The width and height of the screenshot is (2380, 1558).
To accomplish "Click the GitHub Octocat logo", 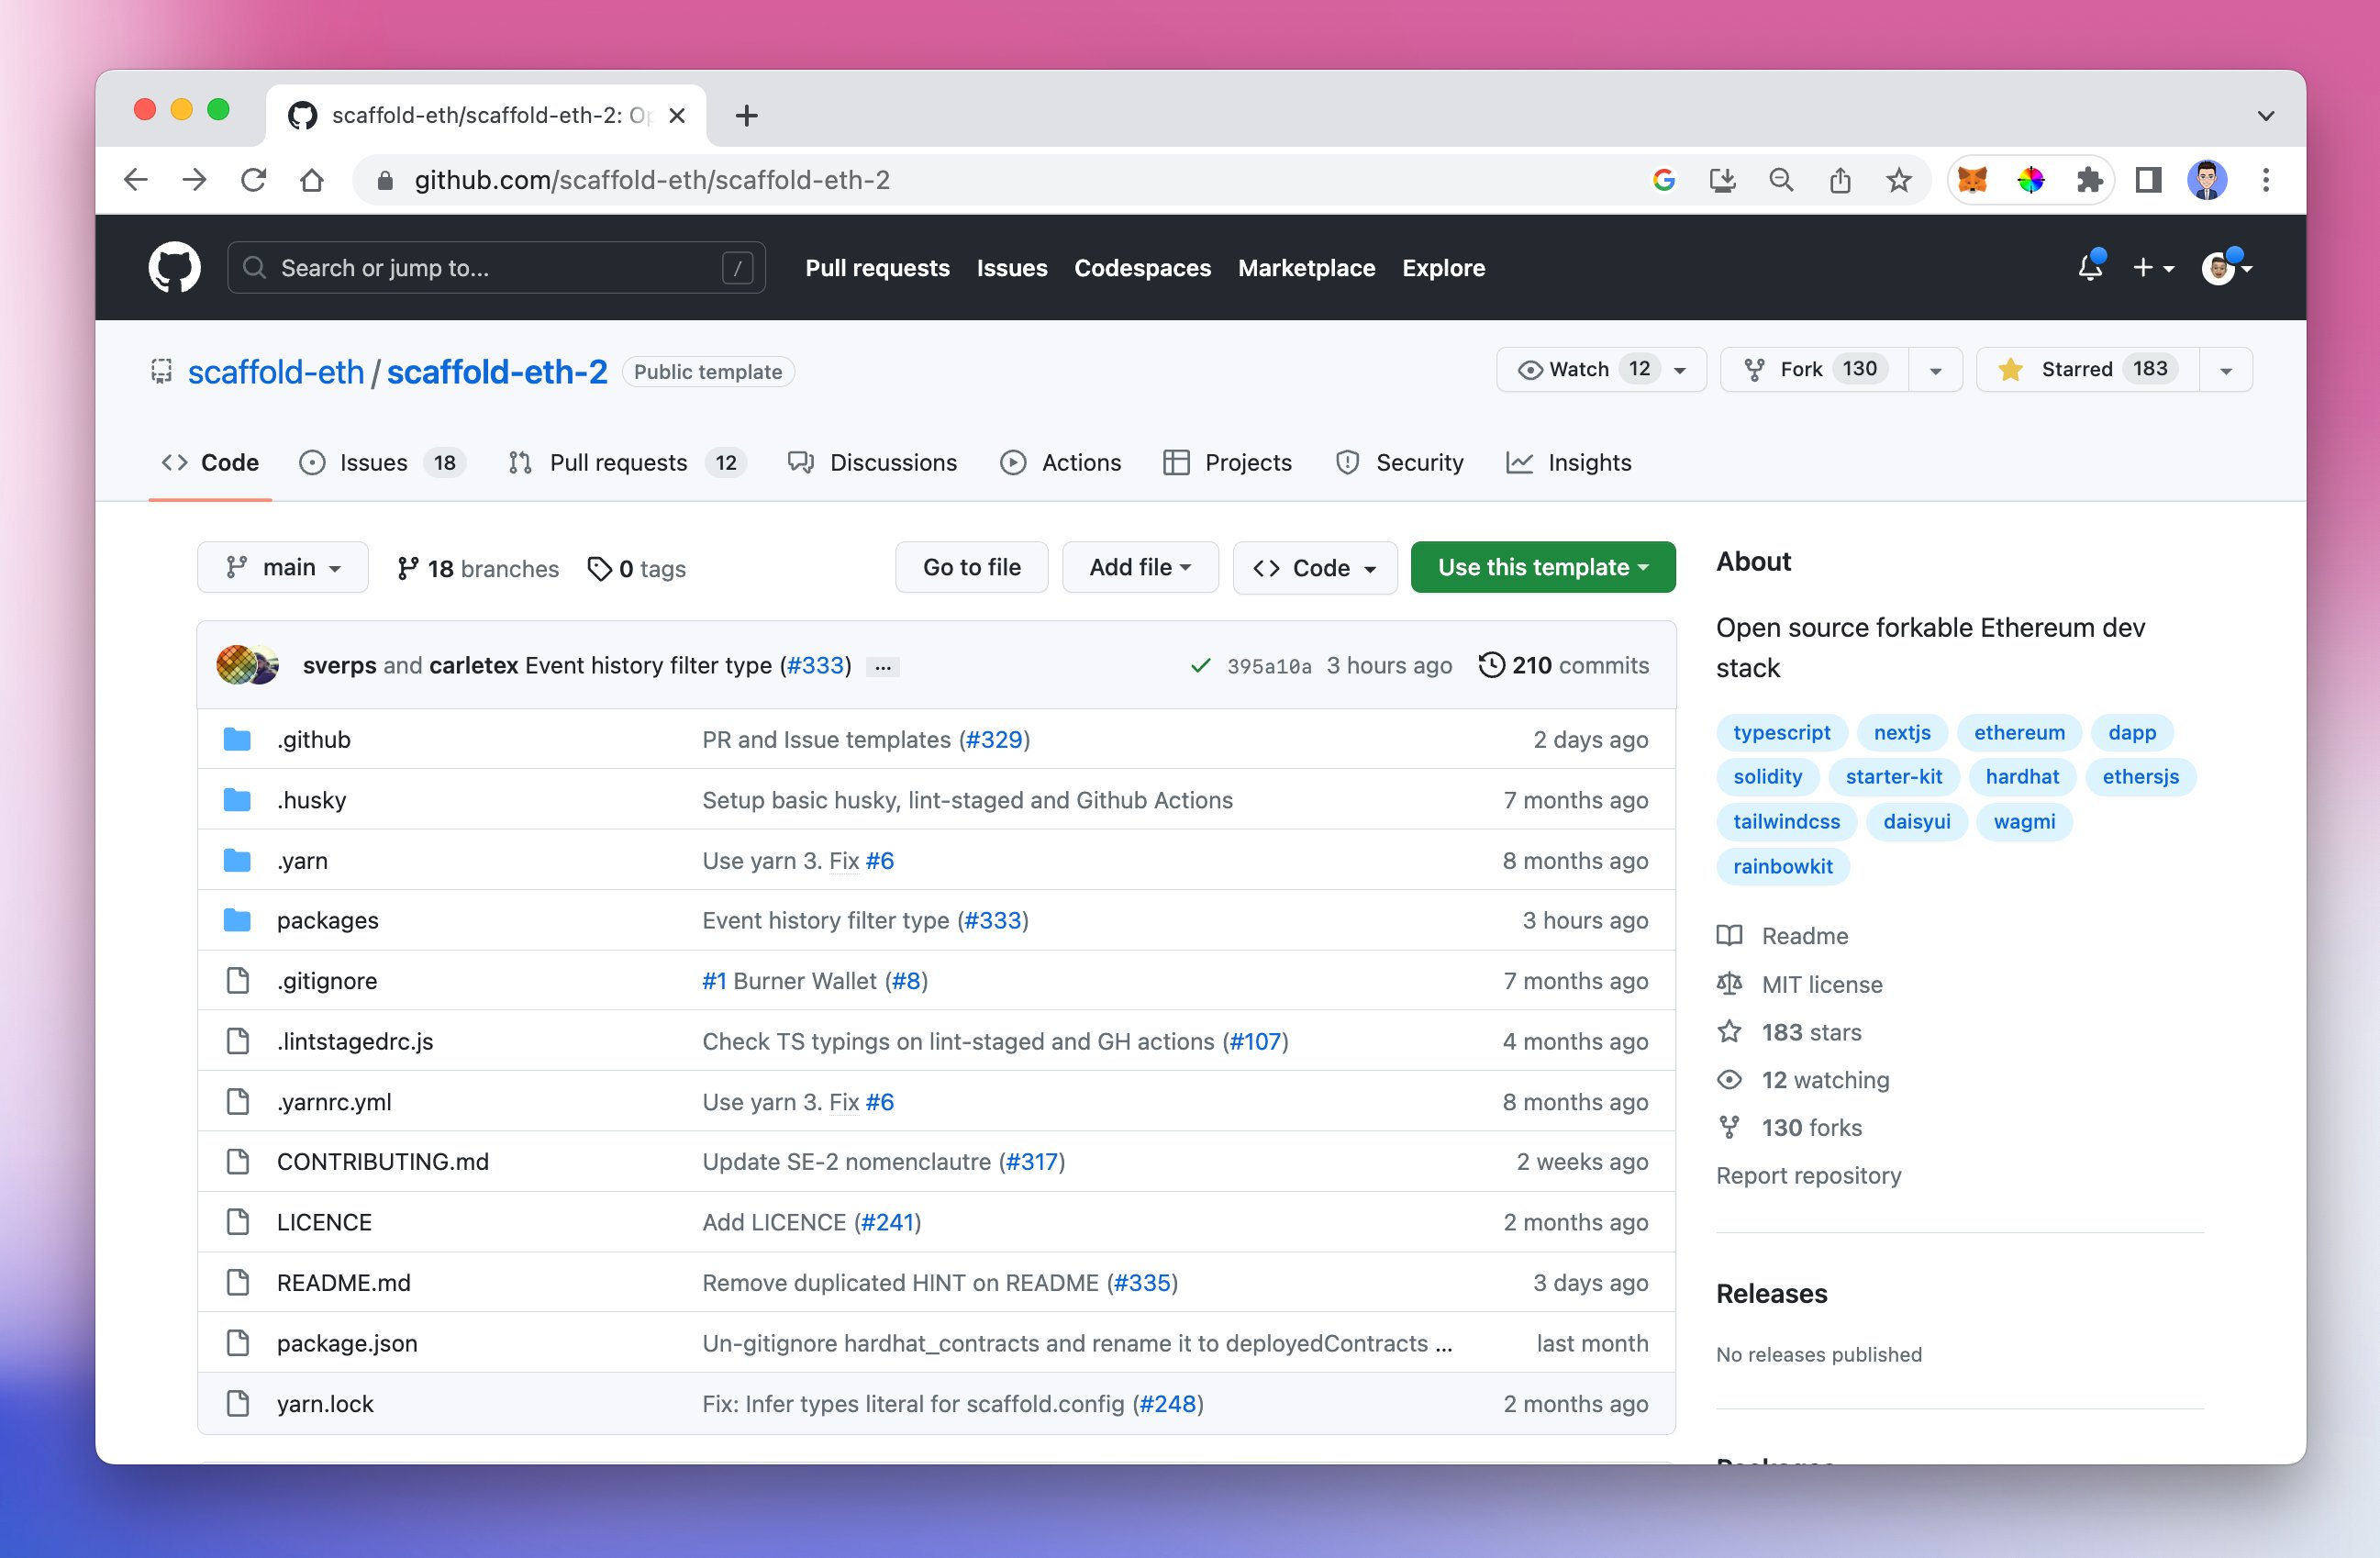I will tap(174, 267).
